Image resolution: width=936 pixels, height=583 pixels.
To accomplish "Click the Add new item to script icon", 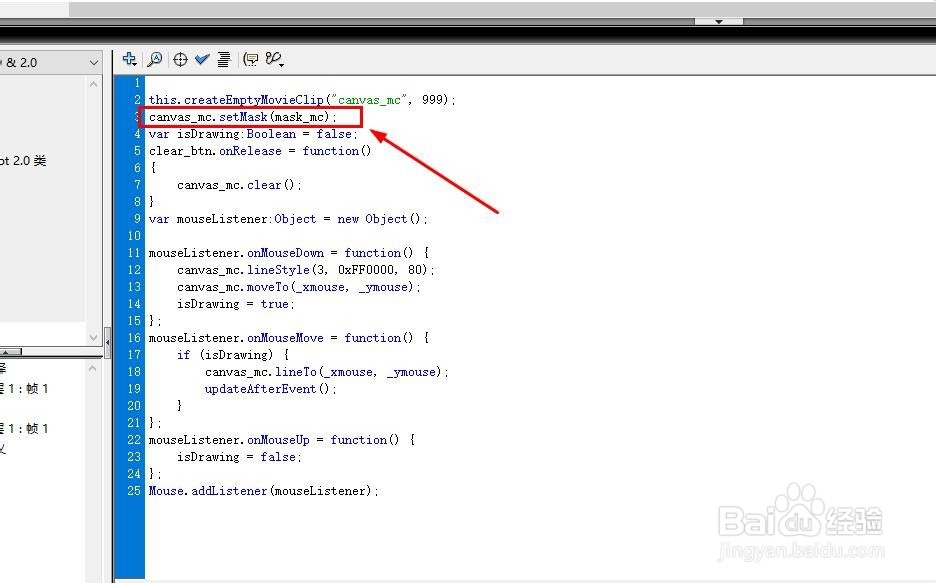I will [x=130, y=59].
